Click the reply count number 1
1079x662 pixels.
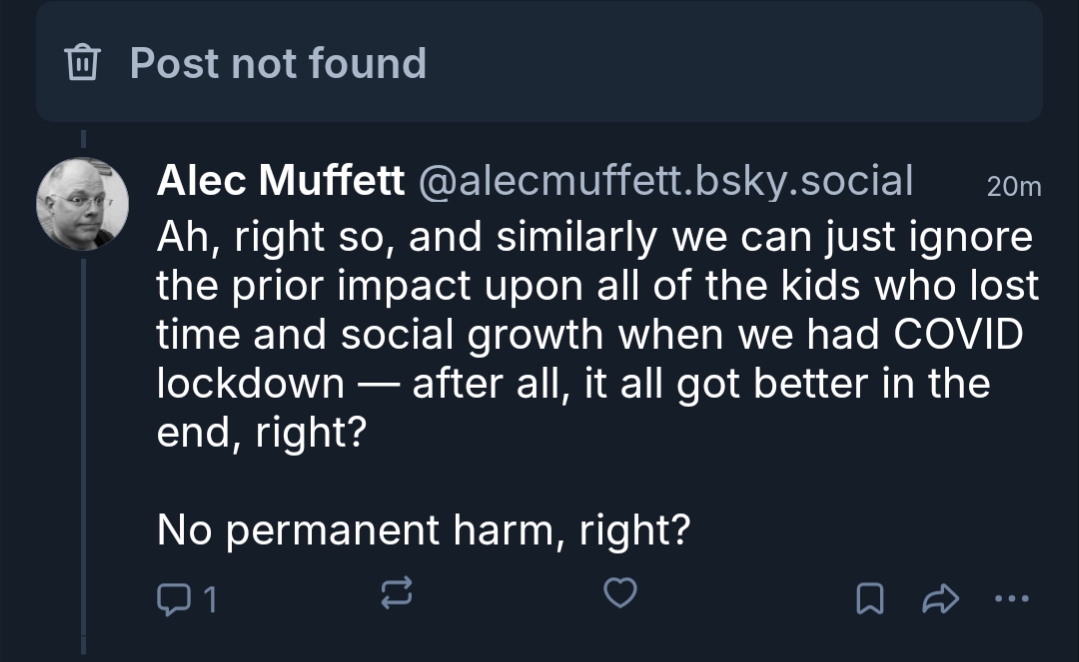point(210,599)
